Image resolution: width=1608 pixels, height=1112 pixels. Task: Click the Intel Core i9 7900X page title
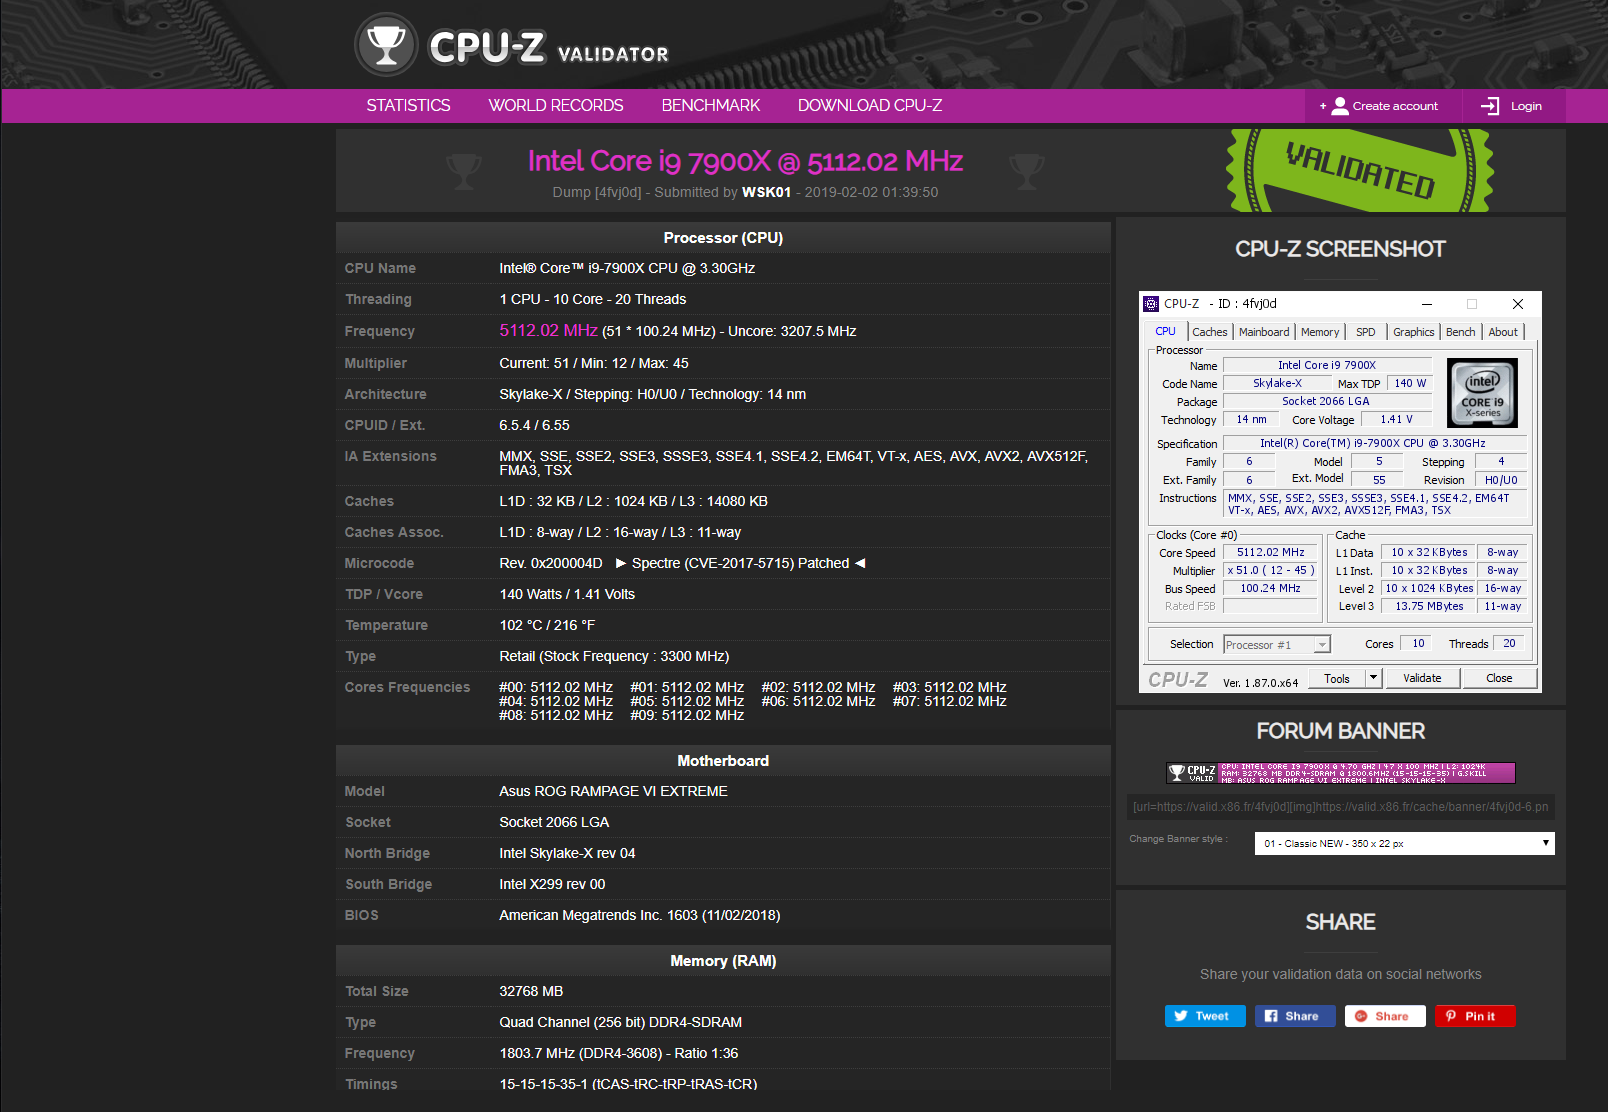[x=745, y=161]
